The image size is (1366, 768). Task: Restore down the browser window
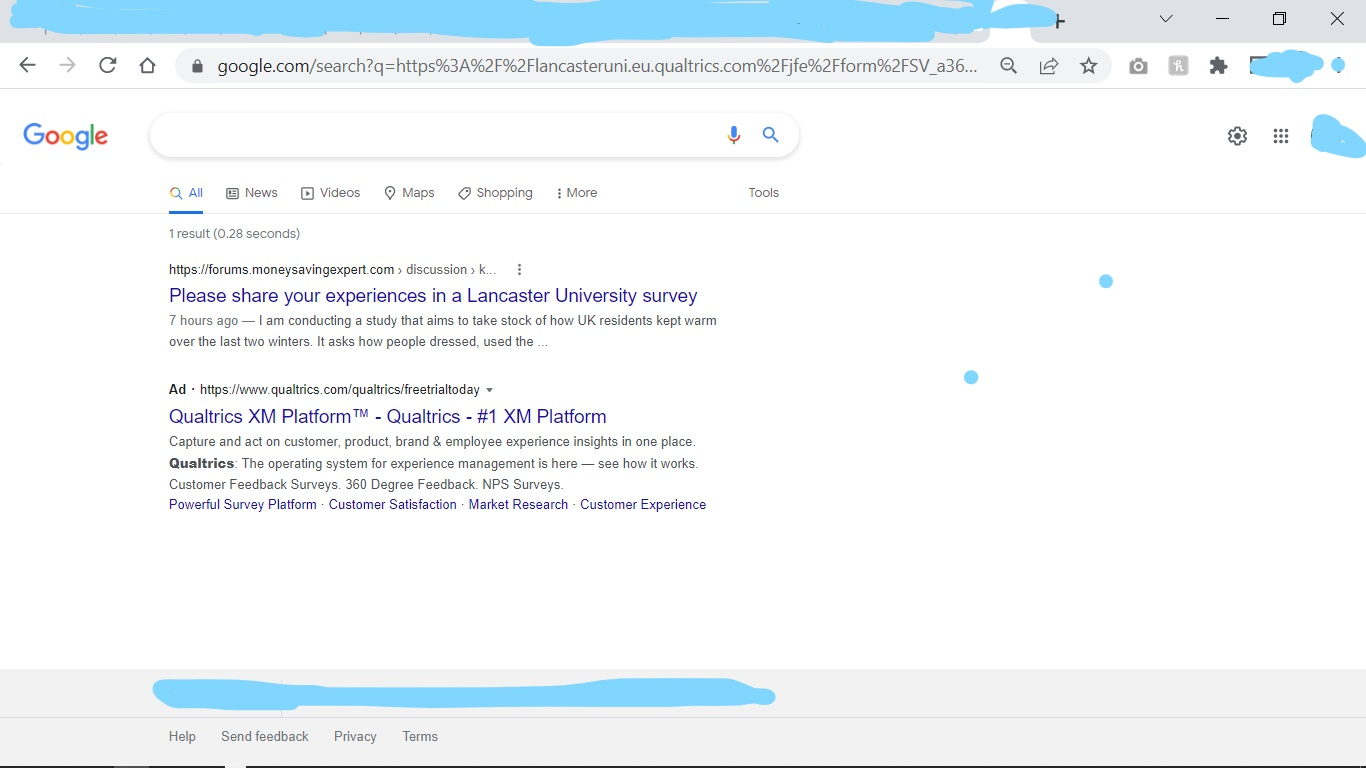tap(1280, 19)
